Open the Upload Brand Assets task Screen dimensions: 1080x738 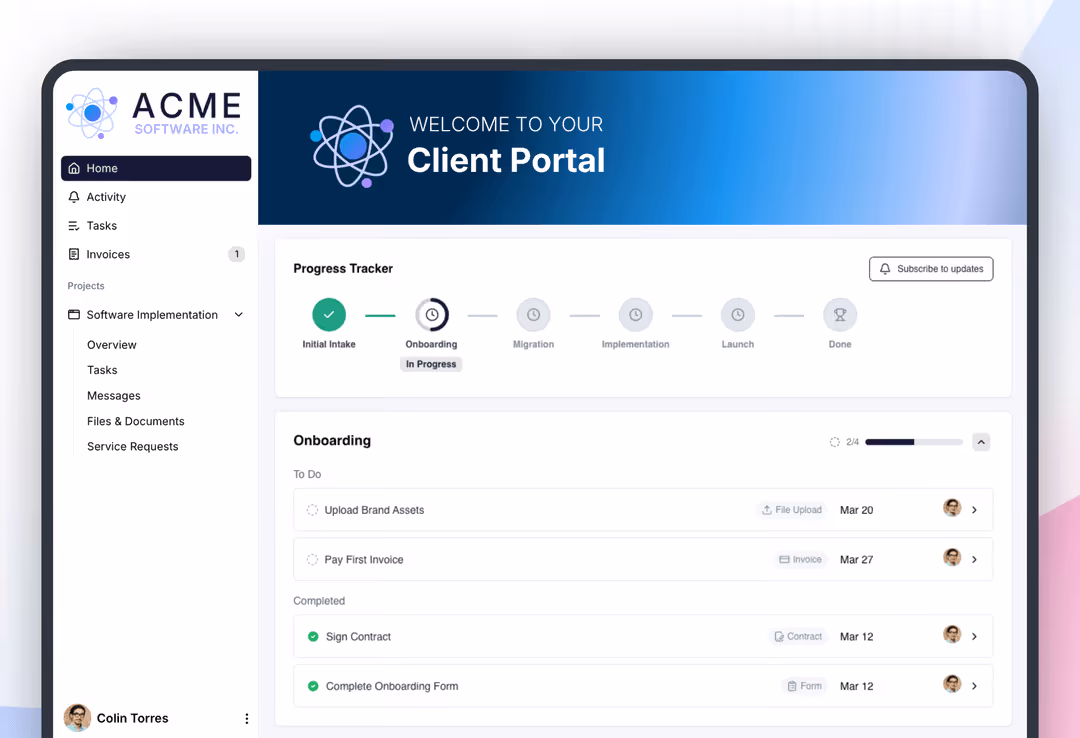click(643, 510)
